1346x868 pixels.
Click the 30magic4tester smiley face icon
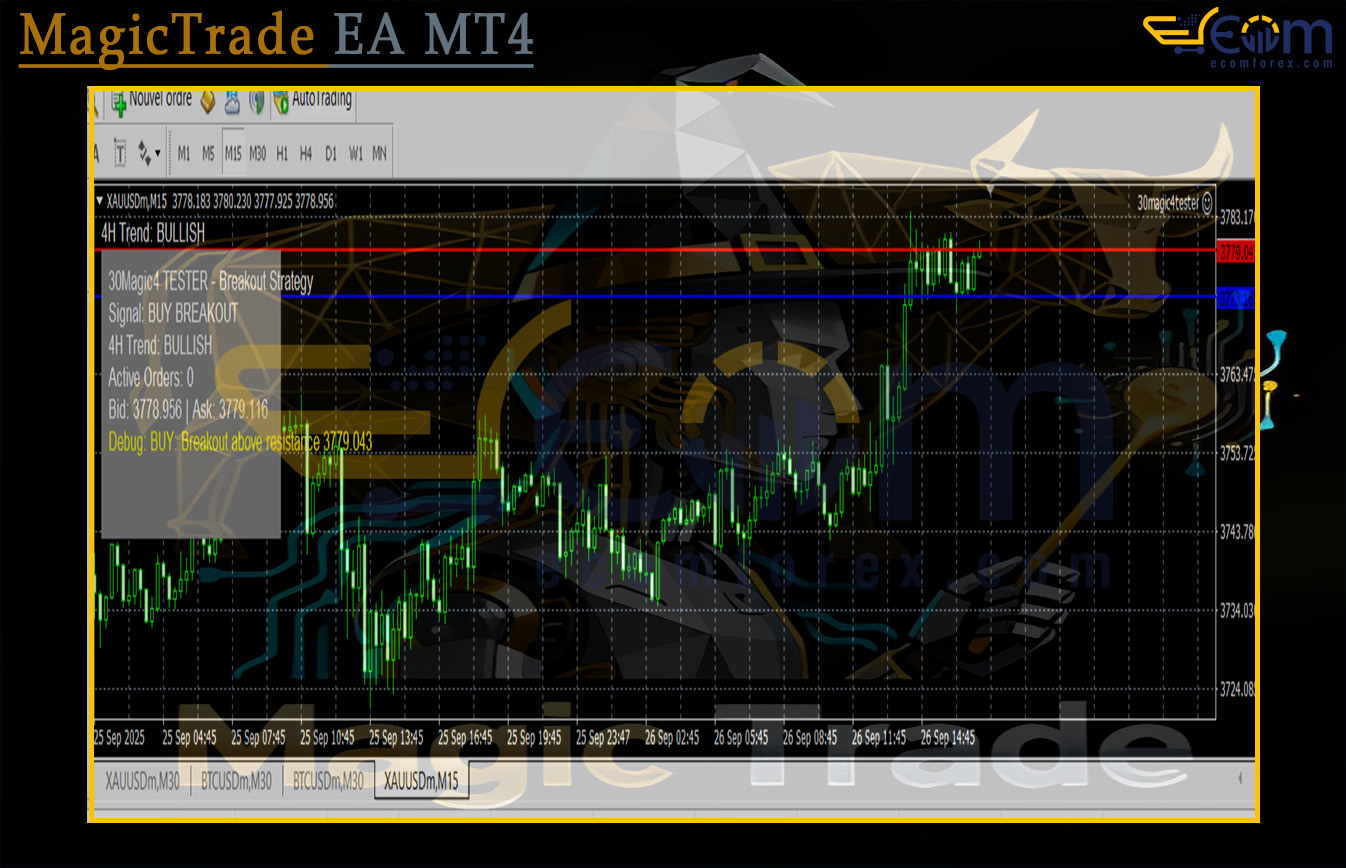(1207, 202)
